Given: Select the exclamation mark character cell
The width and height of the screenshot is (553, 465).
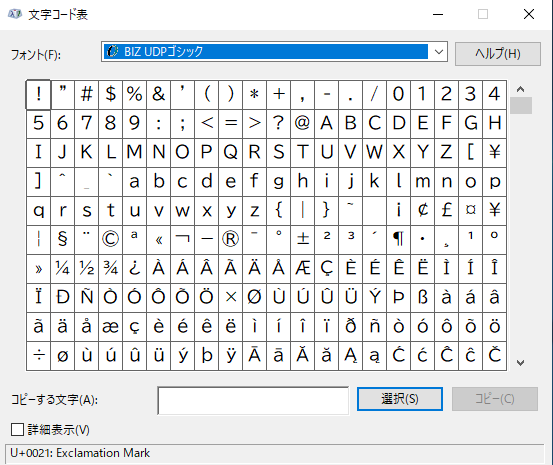Looking at the screenshot, I should click(x=38, y=95).
